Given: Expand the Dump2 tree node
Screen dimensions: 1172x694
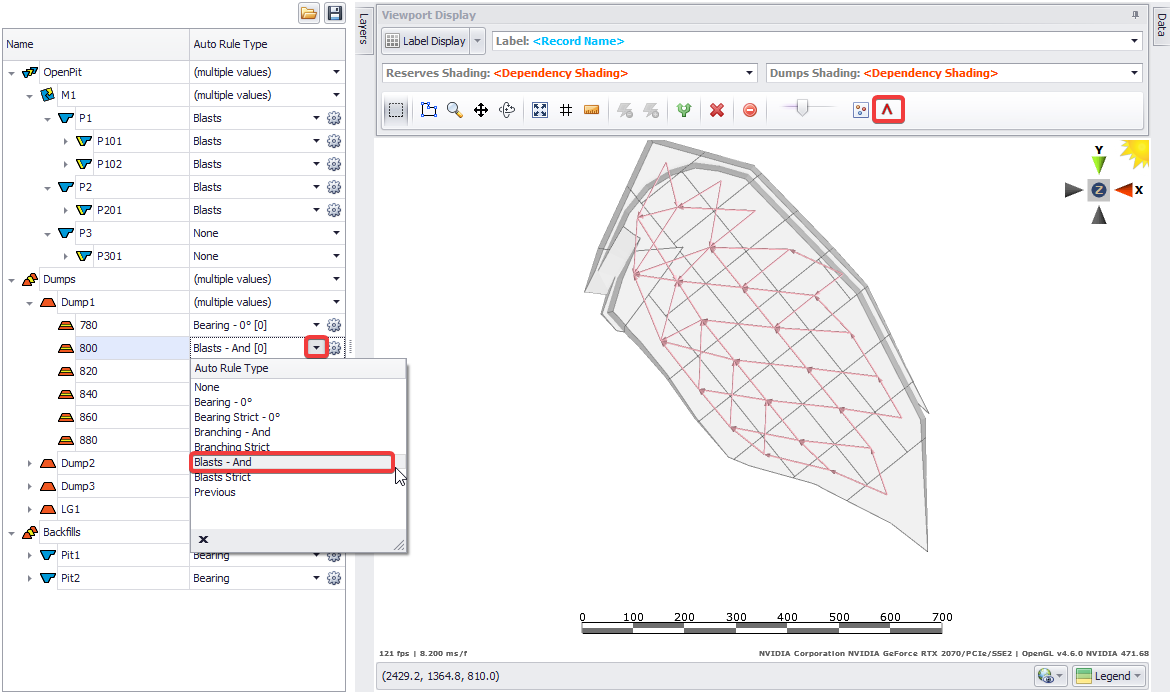Looking at the screenshot, I should coord(30,463).
